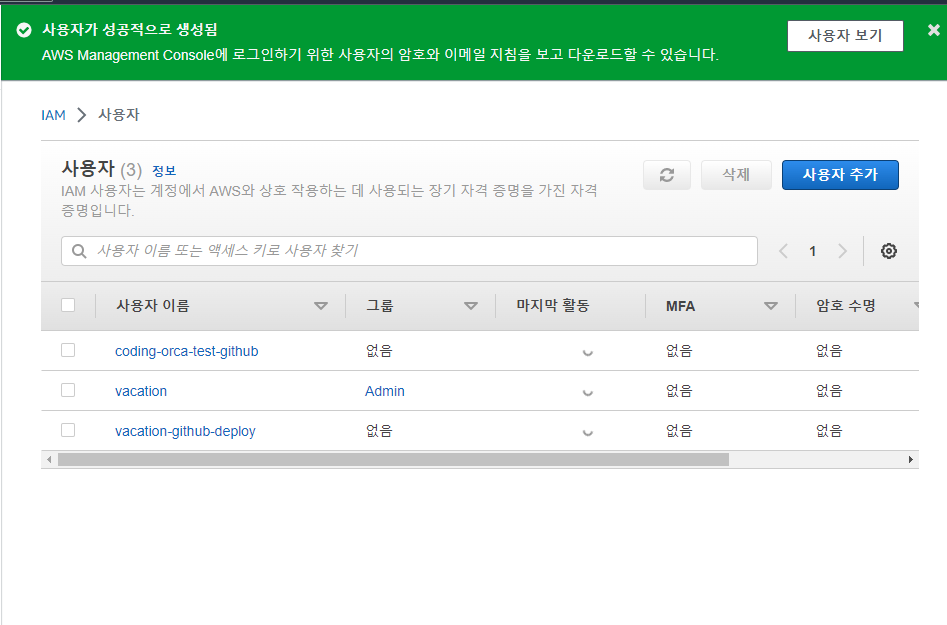Dismiss the green success banner
947x625 pixels.
934,30
